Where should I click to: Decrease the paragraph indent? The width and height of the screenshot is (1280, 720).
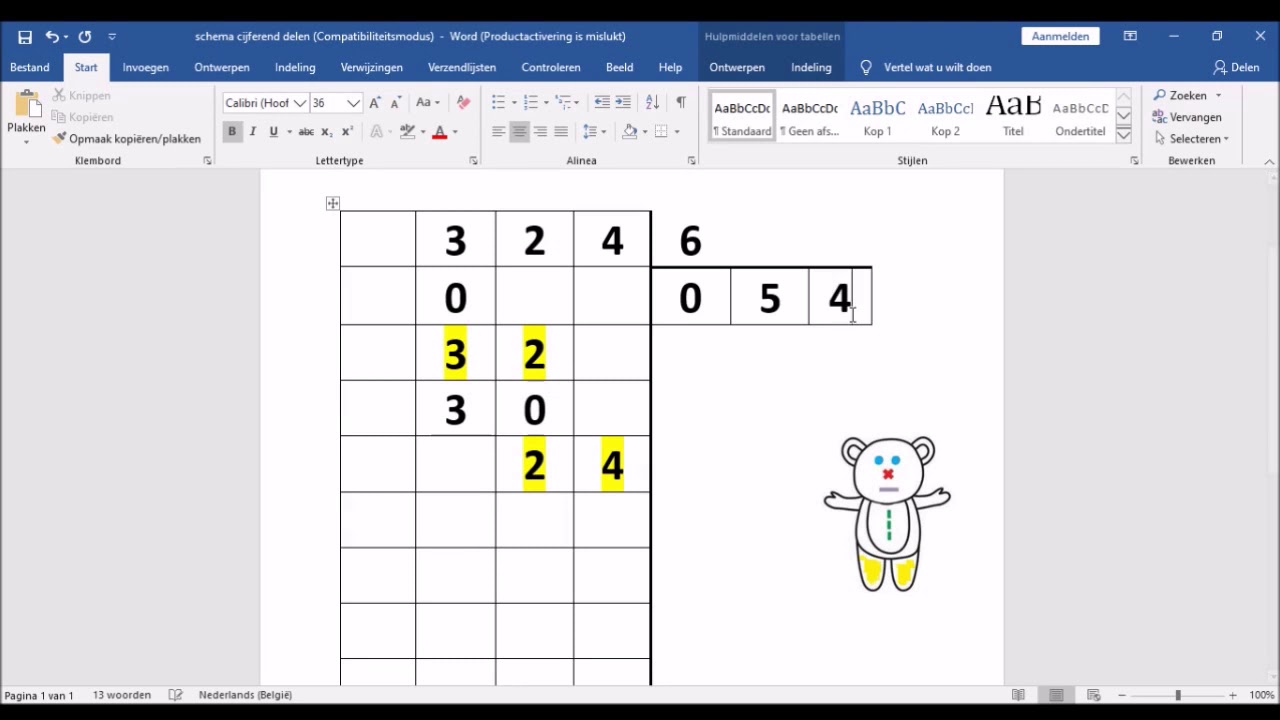pyautogui.click(x=602, y=103)
